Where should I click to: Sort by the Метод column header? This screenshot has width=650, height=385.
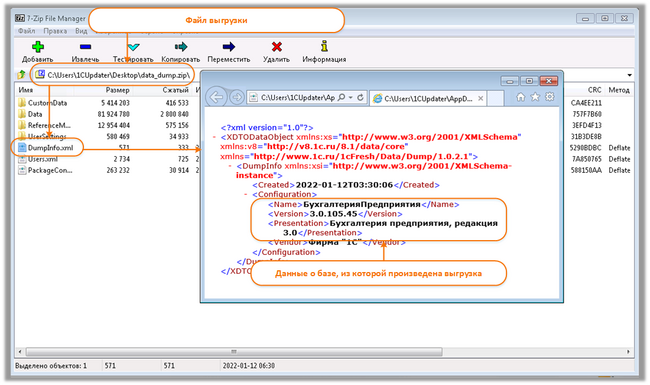pyautogui.click(x=619, y=90)
